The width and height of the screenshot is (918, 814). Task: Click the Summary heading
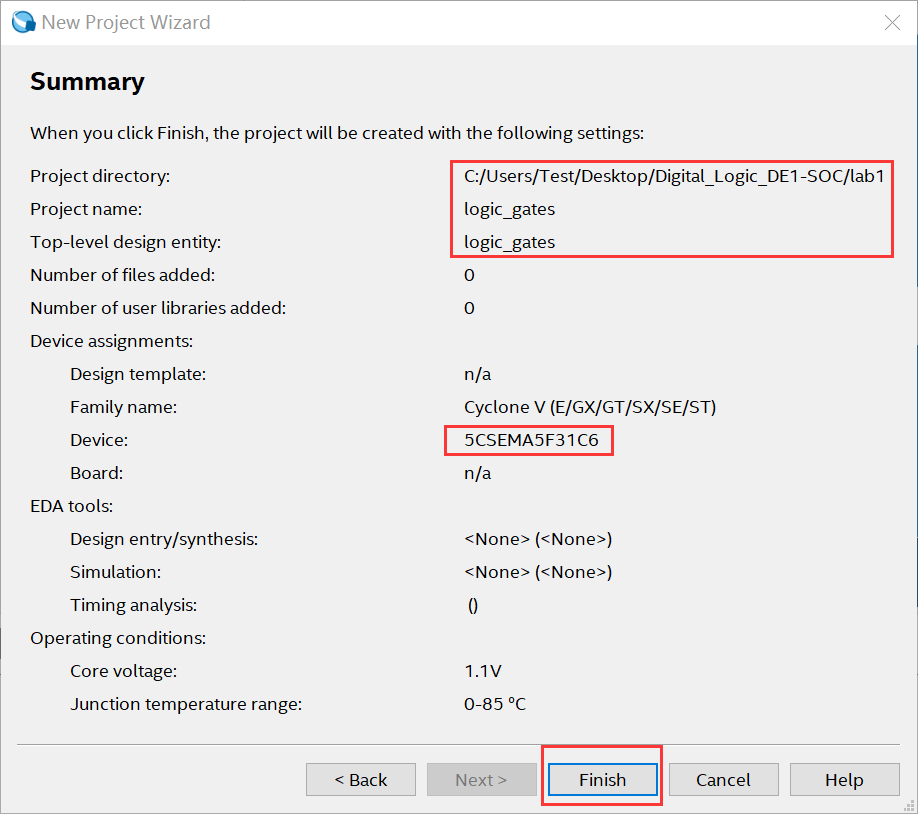tap(87, 81)
